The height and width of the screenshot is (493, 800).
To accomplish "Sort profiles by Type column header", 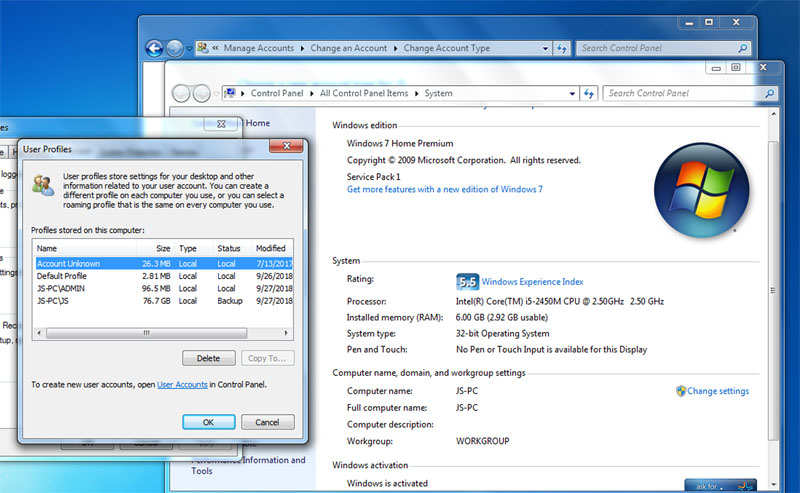I will 194,249.
